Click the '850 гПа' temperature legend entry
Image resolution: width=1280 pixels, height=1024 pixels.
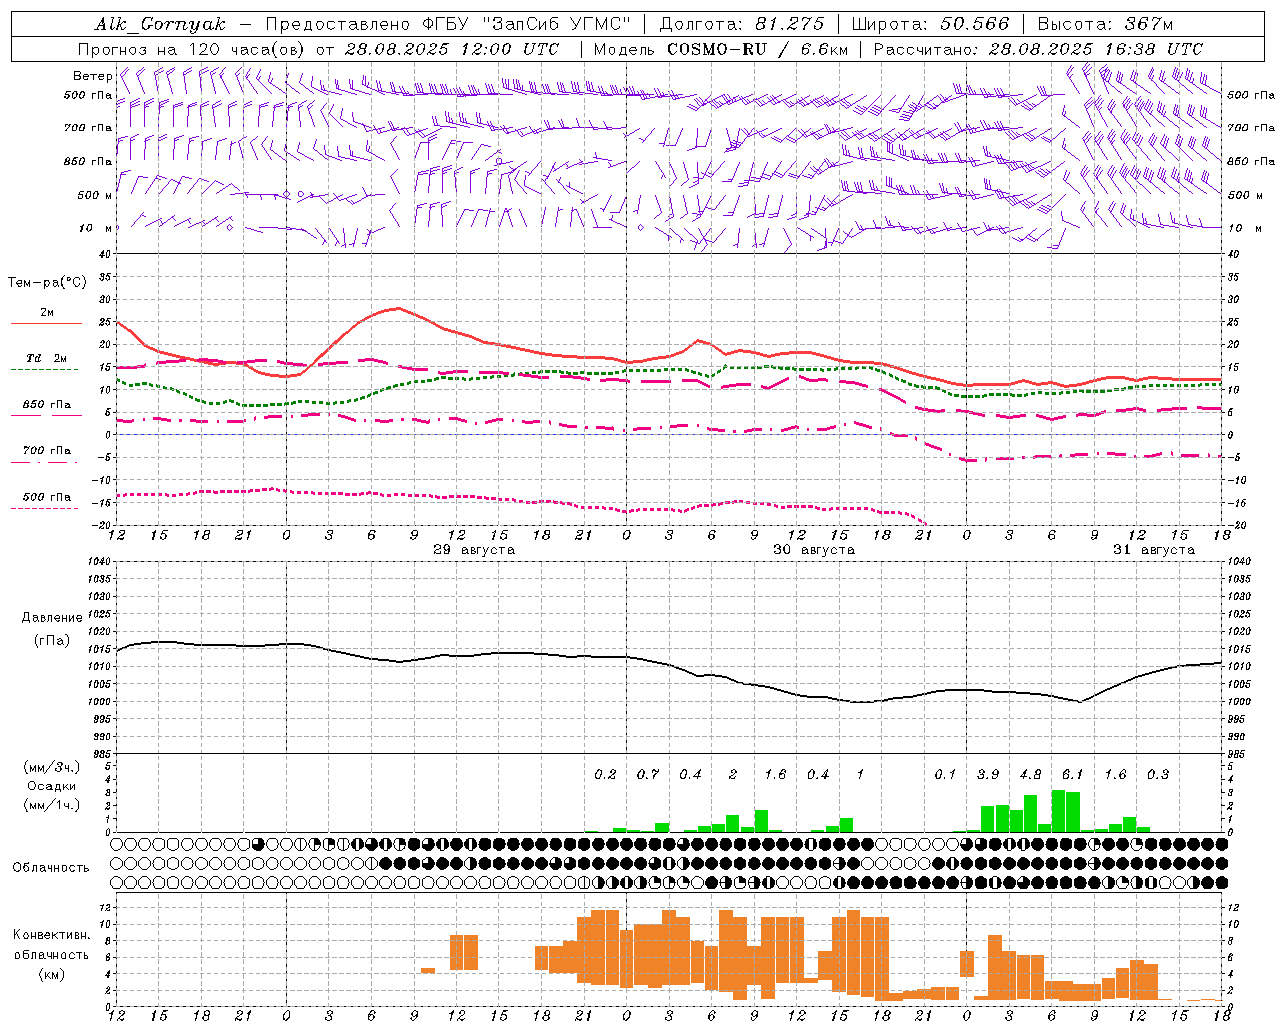46,405
